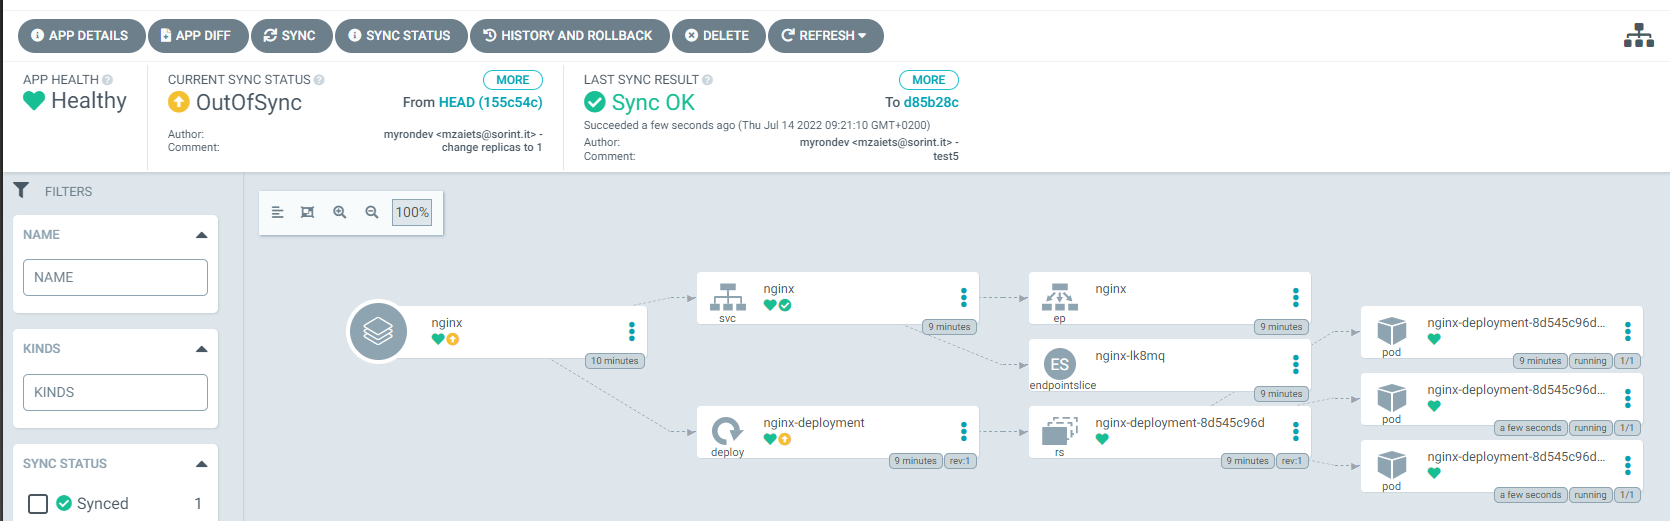The image size is (1670, 521).
Task: Switch to the network tree view icon
Action: pyautogui.click(x=1638, y=36)
